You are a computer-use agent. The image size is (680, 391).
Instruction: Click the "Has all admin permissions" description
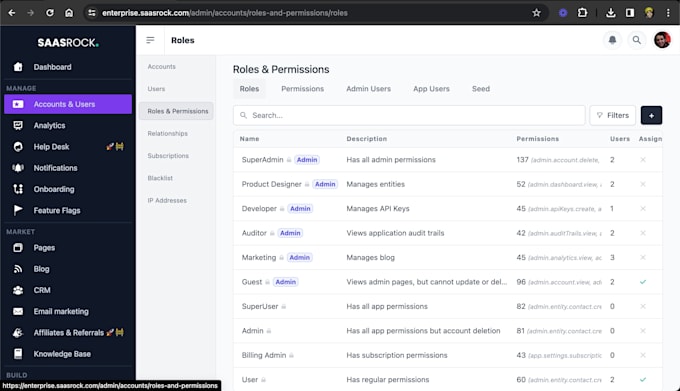click(391, 160)
